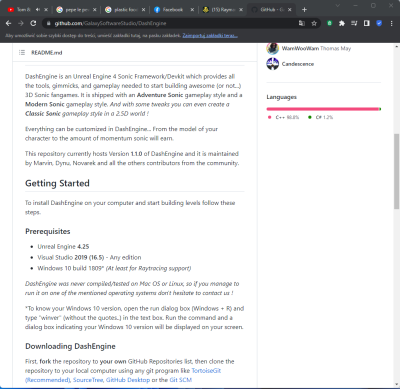Close the plastic search tab
The image size is (400, 389).
coord(143,10)
